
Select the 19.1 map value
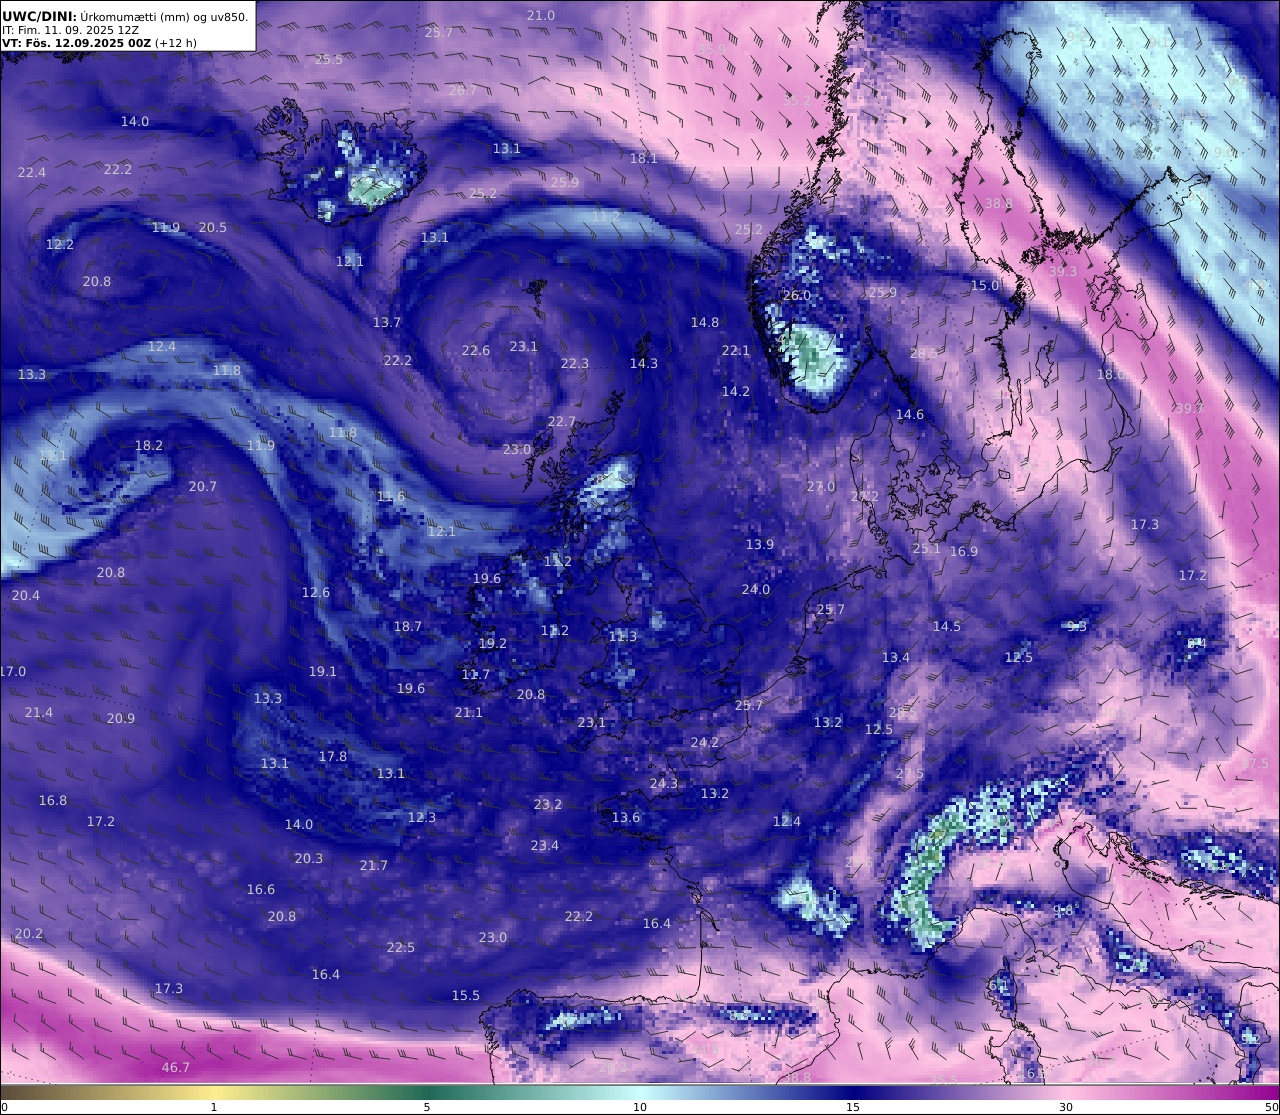[x=323, y=671]
